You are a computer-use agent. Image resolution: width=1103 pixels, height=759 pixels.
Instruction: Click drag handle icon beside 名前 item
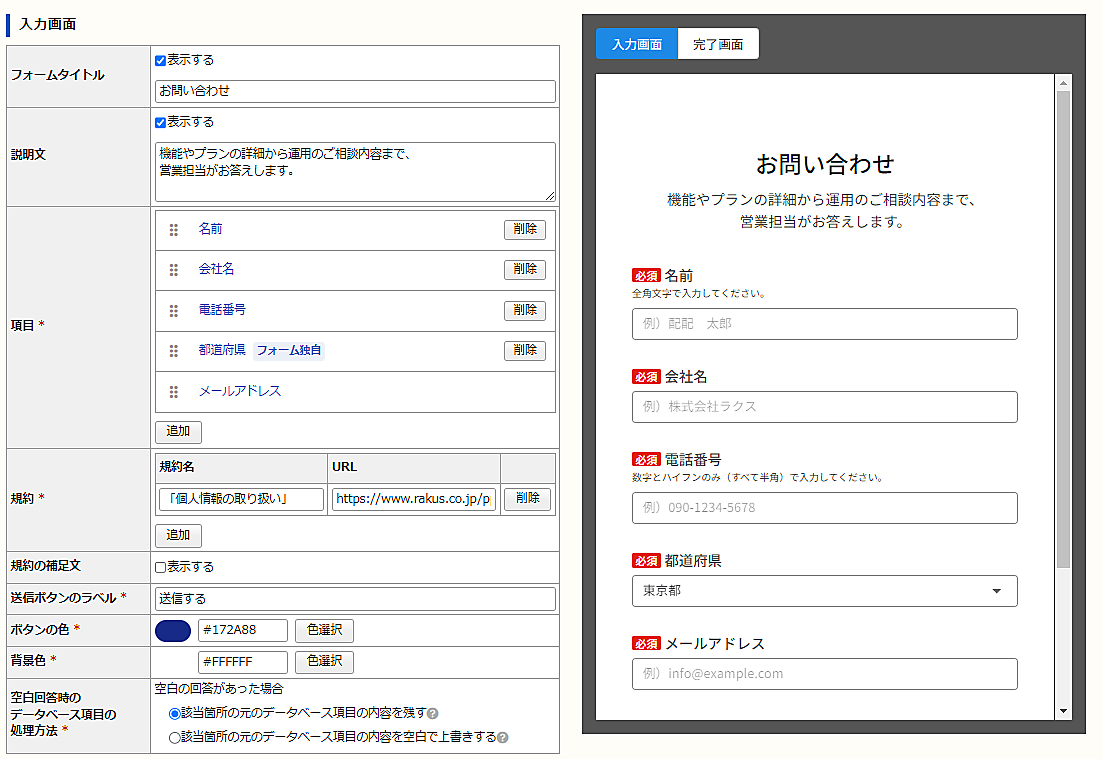pyautogui.click(x=174, y=230)
